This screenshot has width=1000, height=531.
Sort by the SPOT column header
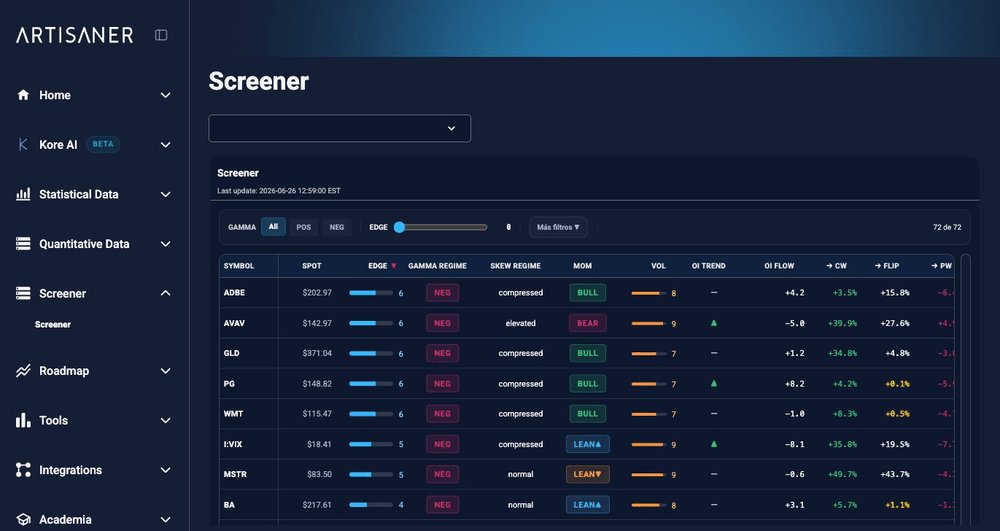tap(312, 266)
